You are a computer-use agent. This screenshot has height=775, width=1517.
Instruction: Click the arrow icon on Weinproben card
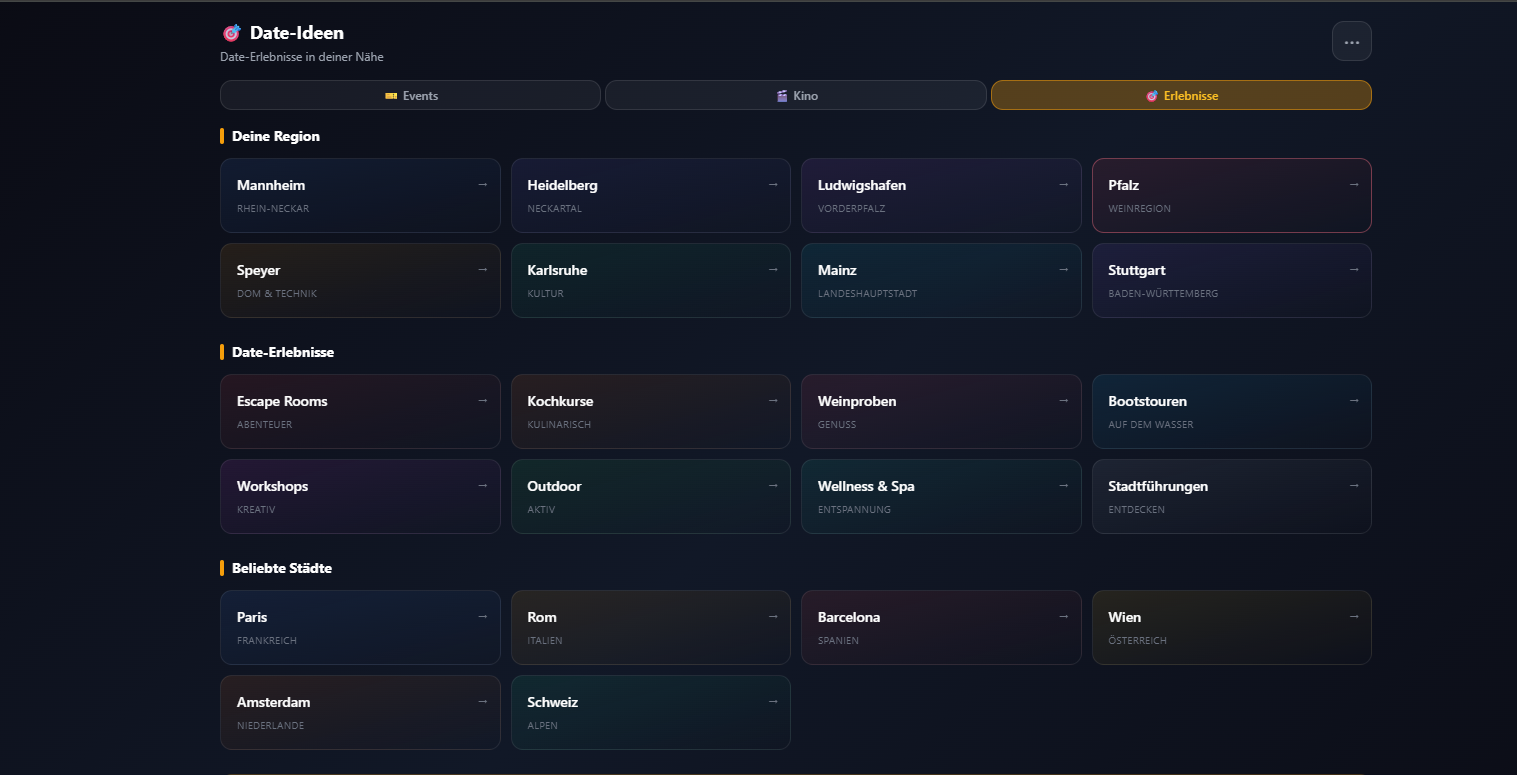pos(1063,400)
